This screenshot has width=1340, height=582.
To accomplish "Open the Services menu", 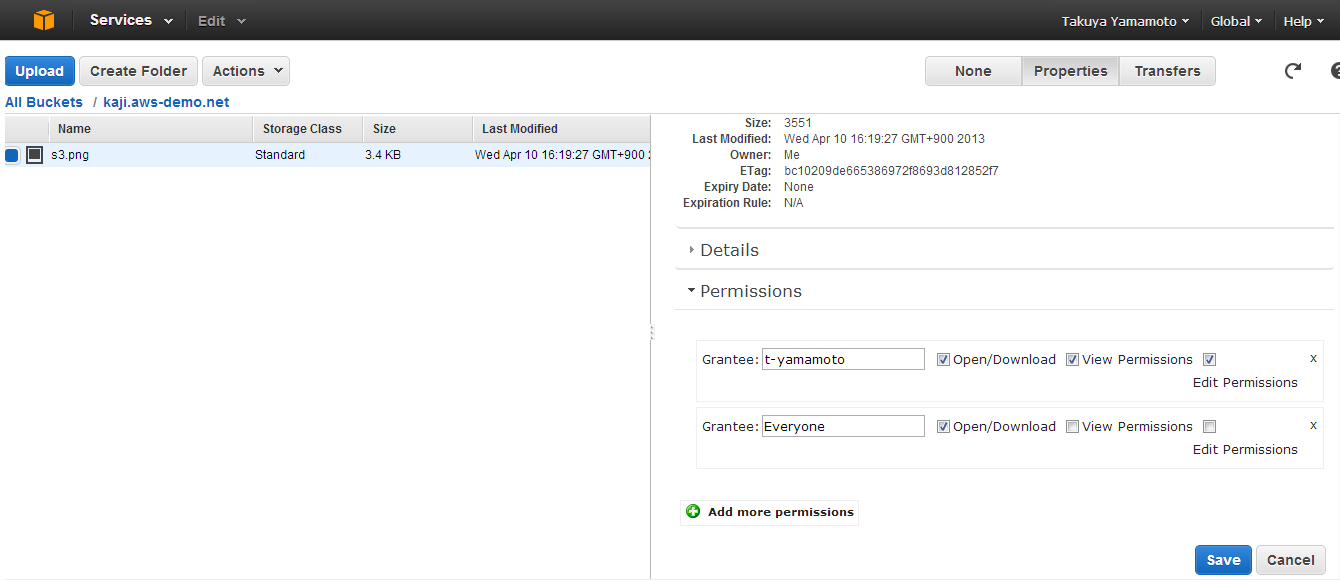I will point(131,20).
